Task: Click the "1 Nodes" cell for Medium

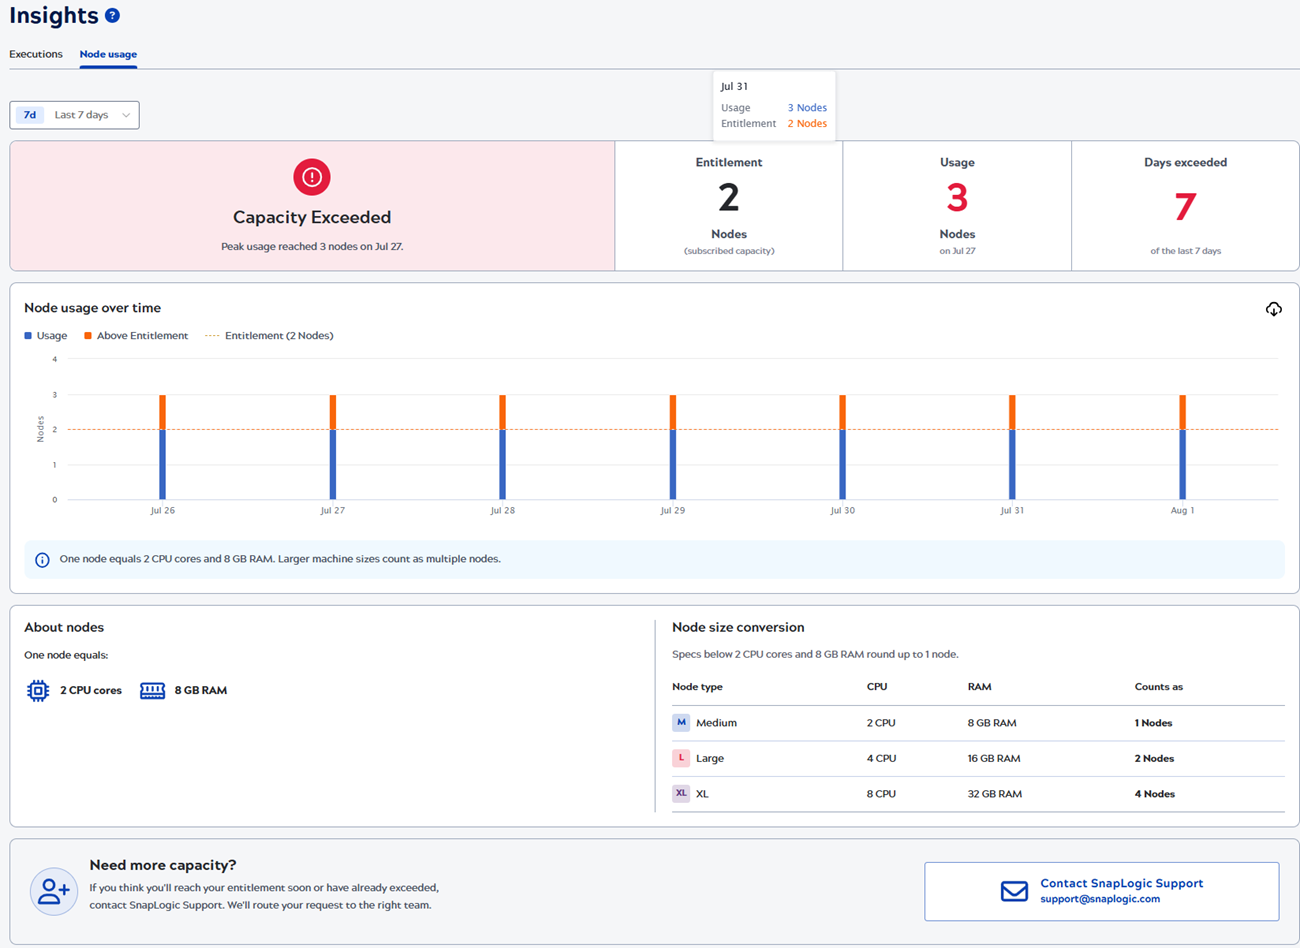Action: pyautogui.click(x=1153, y=723)
